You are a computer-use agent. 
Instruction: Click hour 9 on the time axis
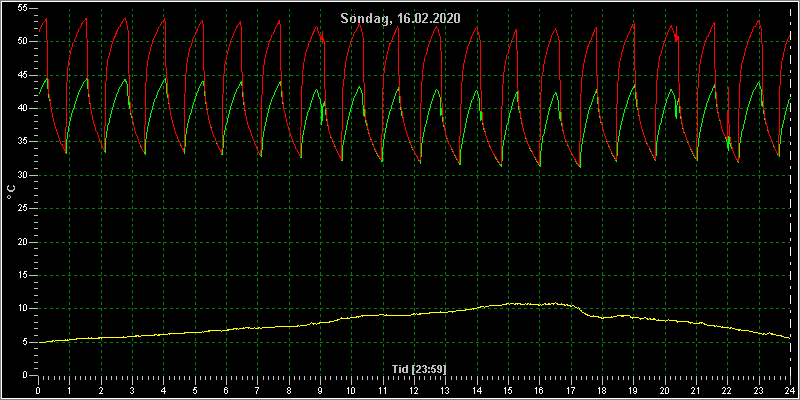[320, 390]
